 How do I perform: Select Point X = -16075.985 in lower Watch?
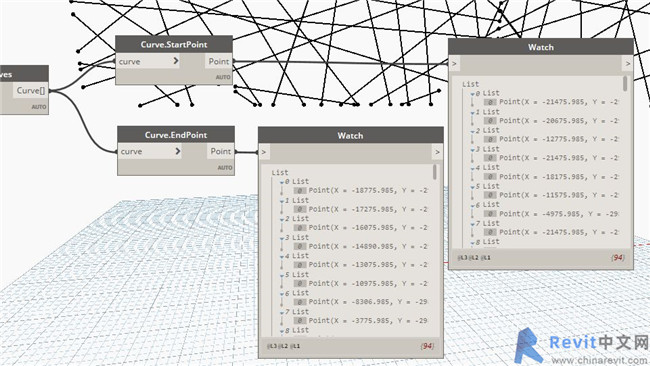click(x=368, y=228)
